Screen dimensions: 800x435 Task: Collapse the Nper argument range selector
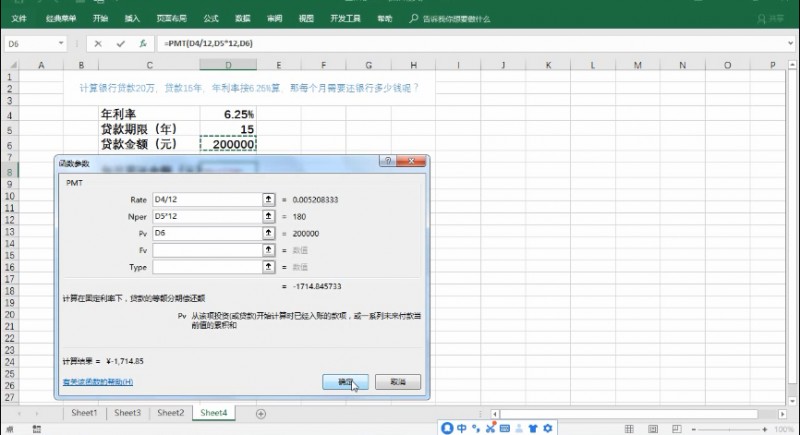268,216
